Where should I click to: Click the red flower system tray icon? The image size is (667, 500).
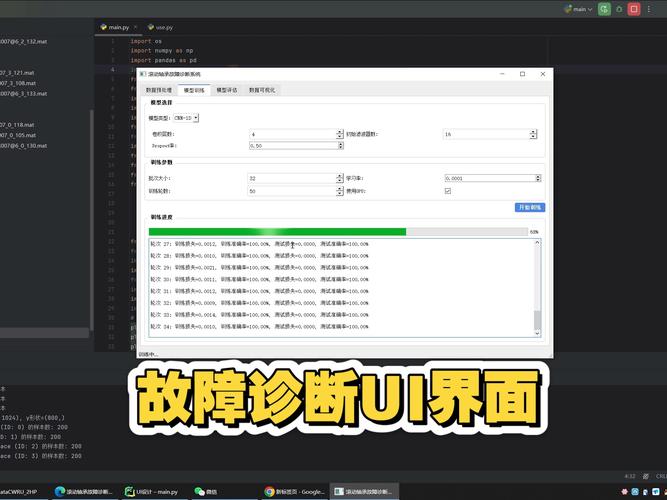(625, 491)
